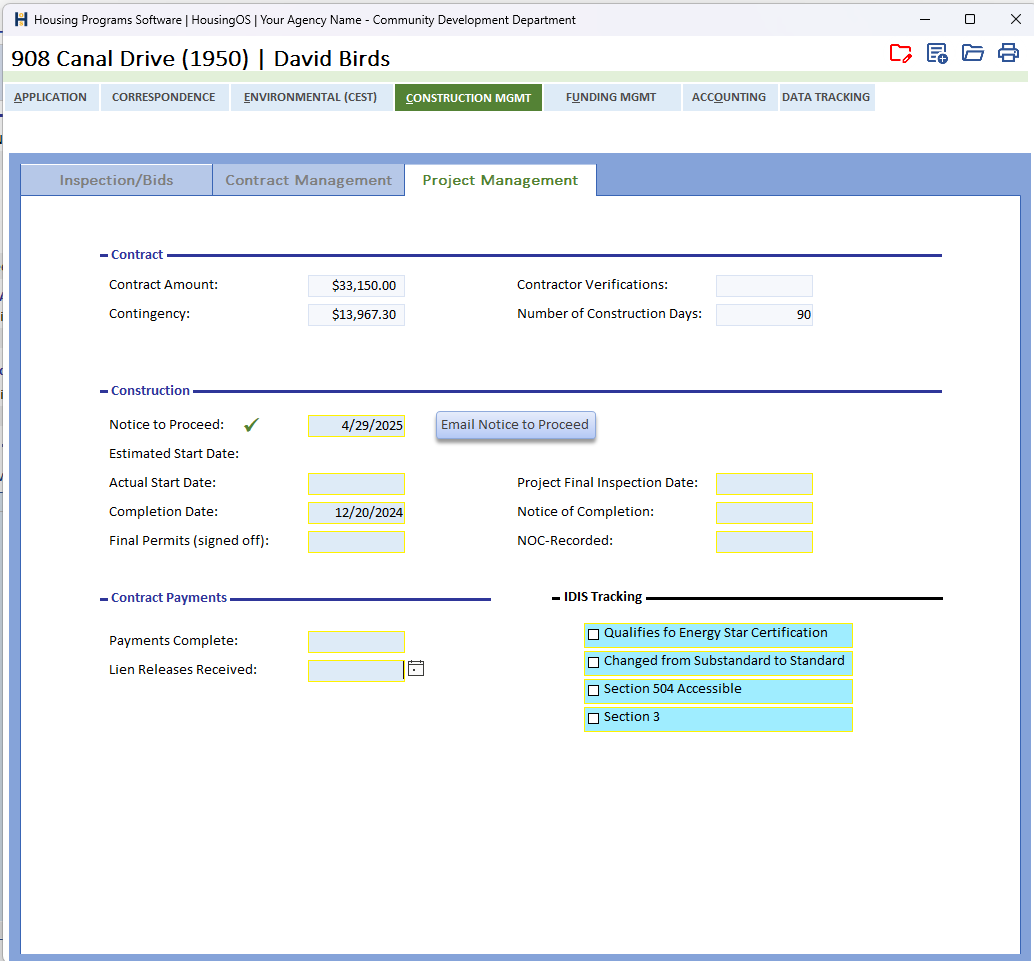
Task: Switch to DATA TRACKING tab
Action: tap(826, 97)
